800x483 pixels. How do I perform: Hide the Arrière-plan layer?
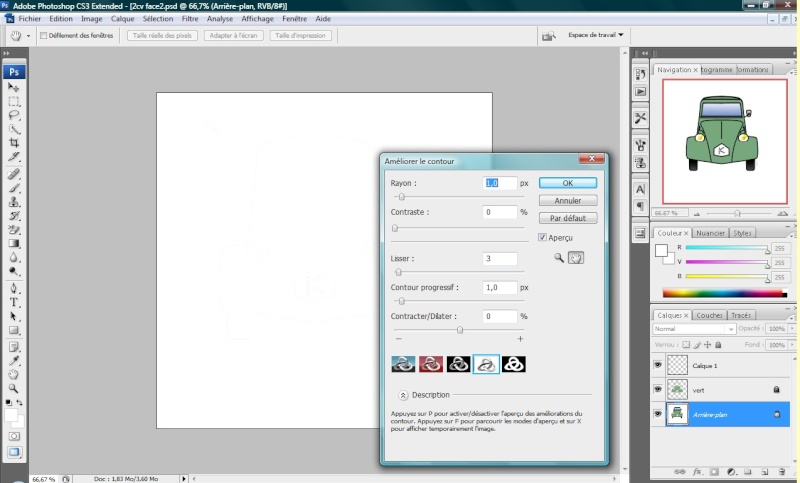(x=658, y=414)
